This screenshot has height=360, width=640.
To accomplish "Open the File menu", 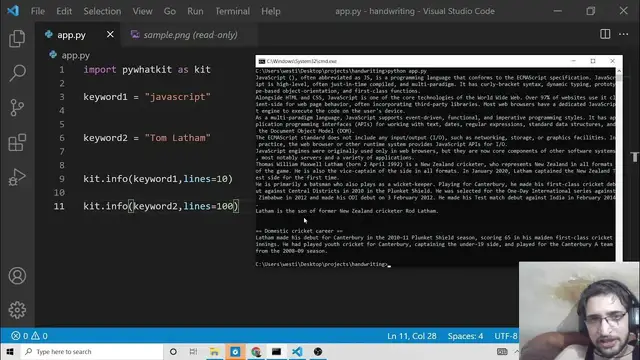I will pos(38,11).
